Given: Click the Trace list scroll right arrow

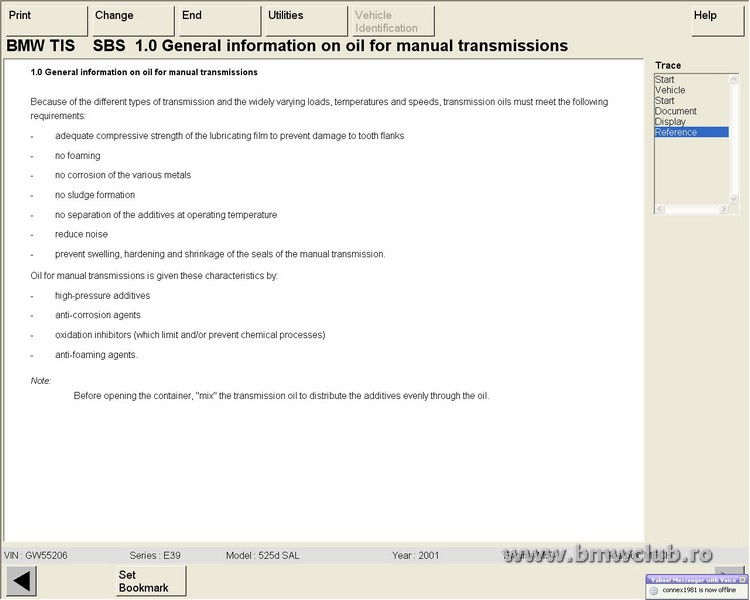Looking at the screenshot, I should (723, 209).
